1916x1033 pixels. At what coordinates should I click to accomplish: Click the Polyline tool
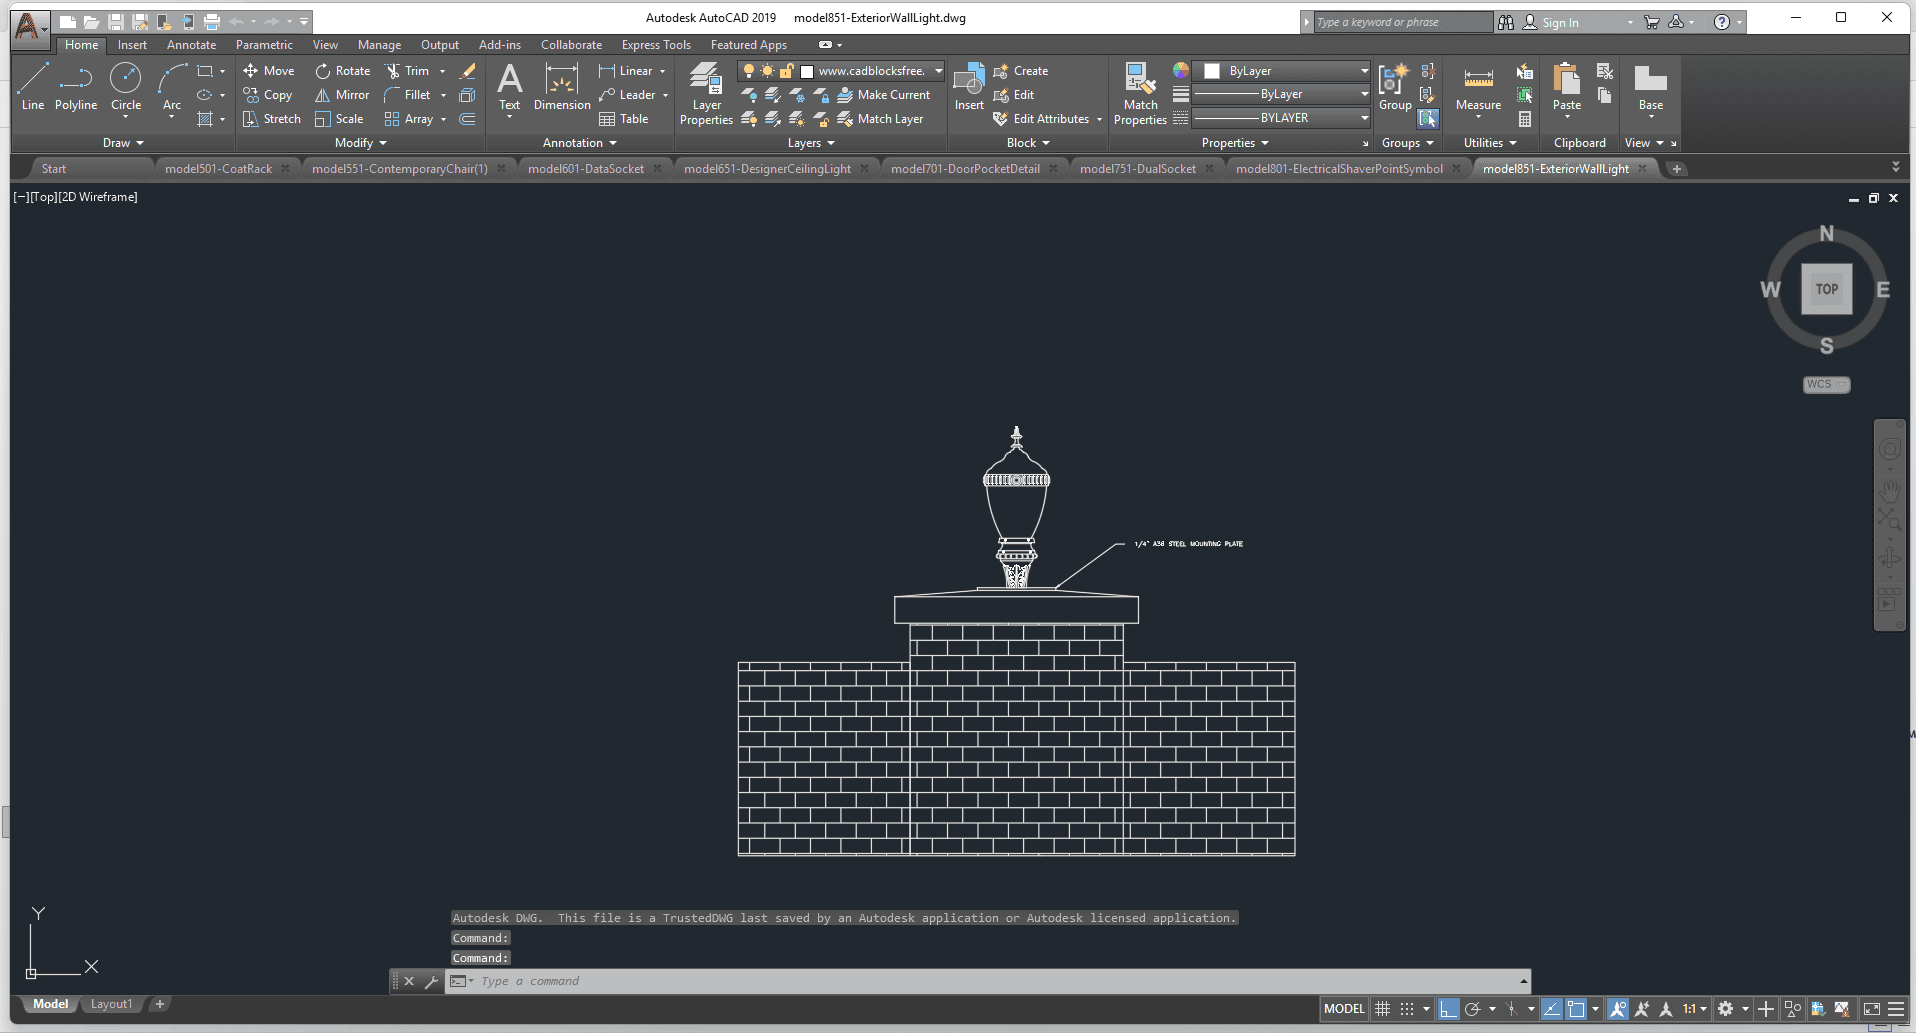pos(76,86)
